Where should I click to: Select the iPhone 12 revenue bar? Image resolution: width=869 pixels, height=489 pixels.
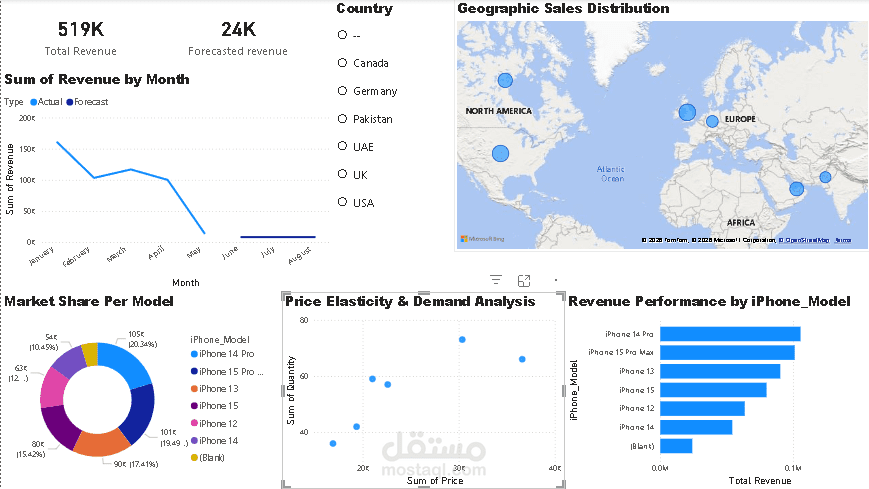(702, 409)
